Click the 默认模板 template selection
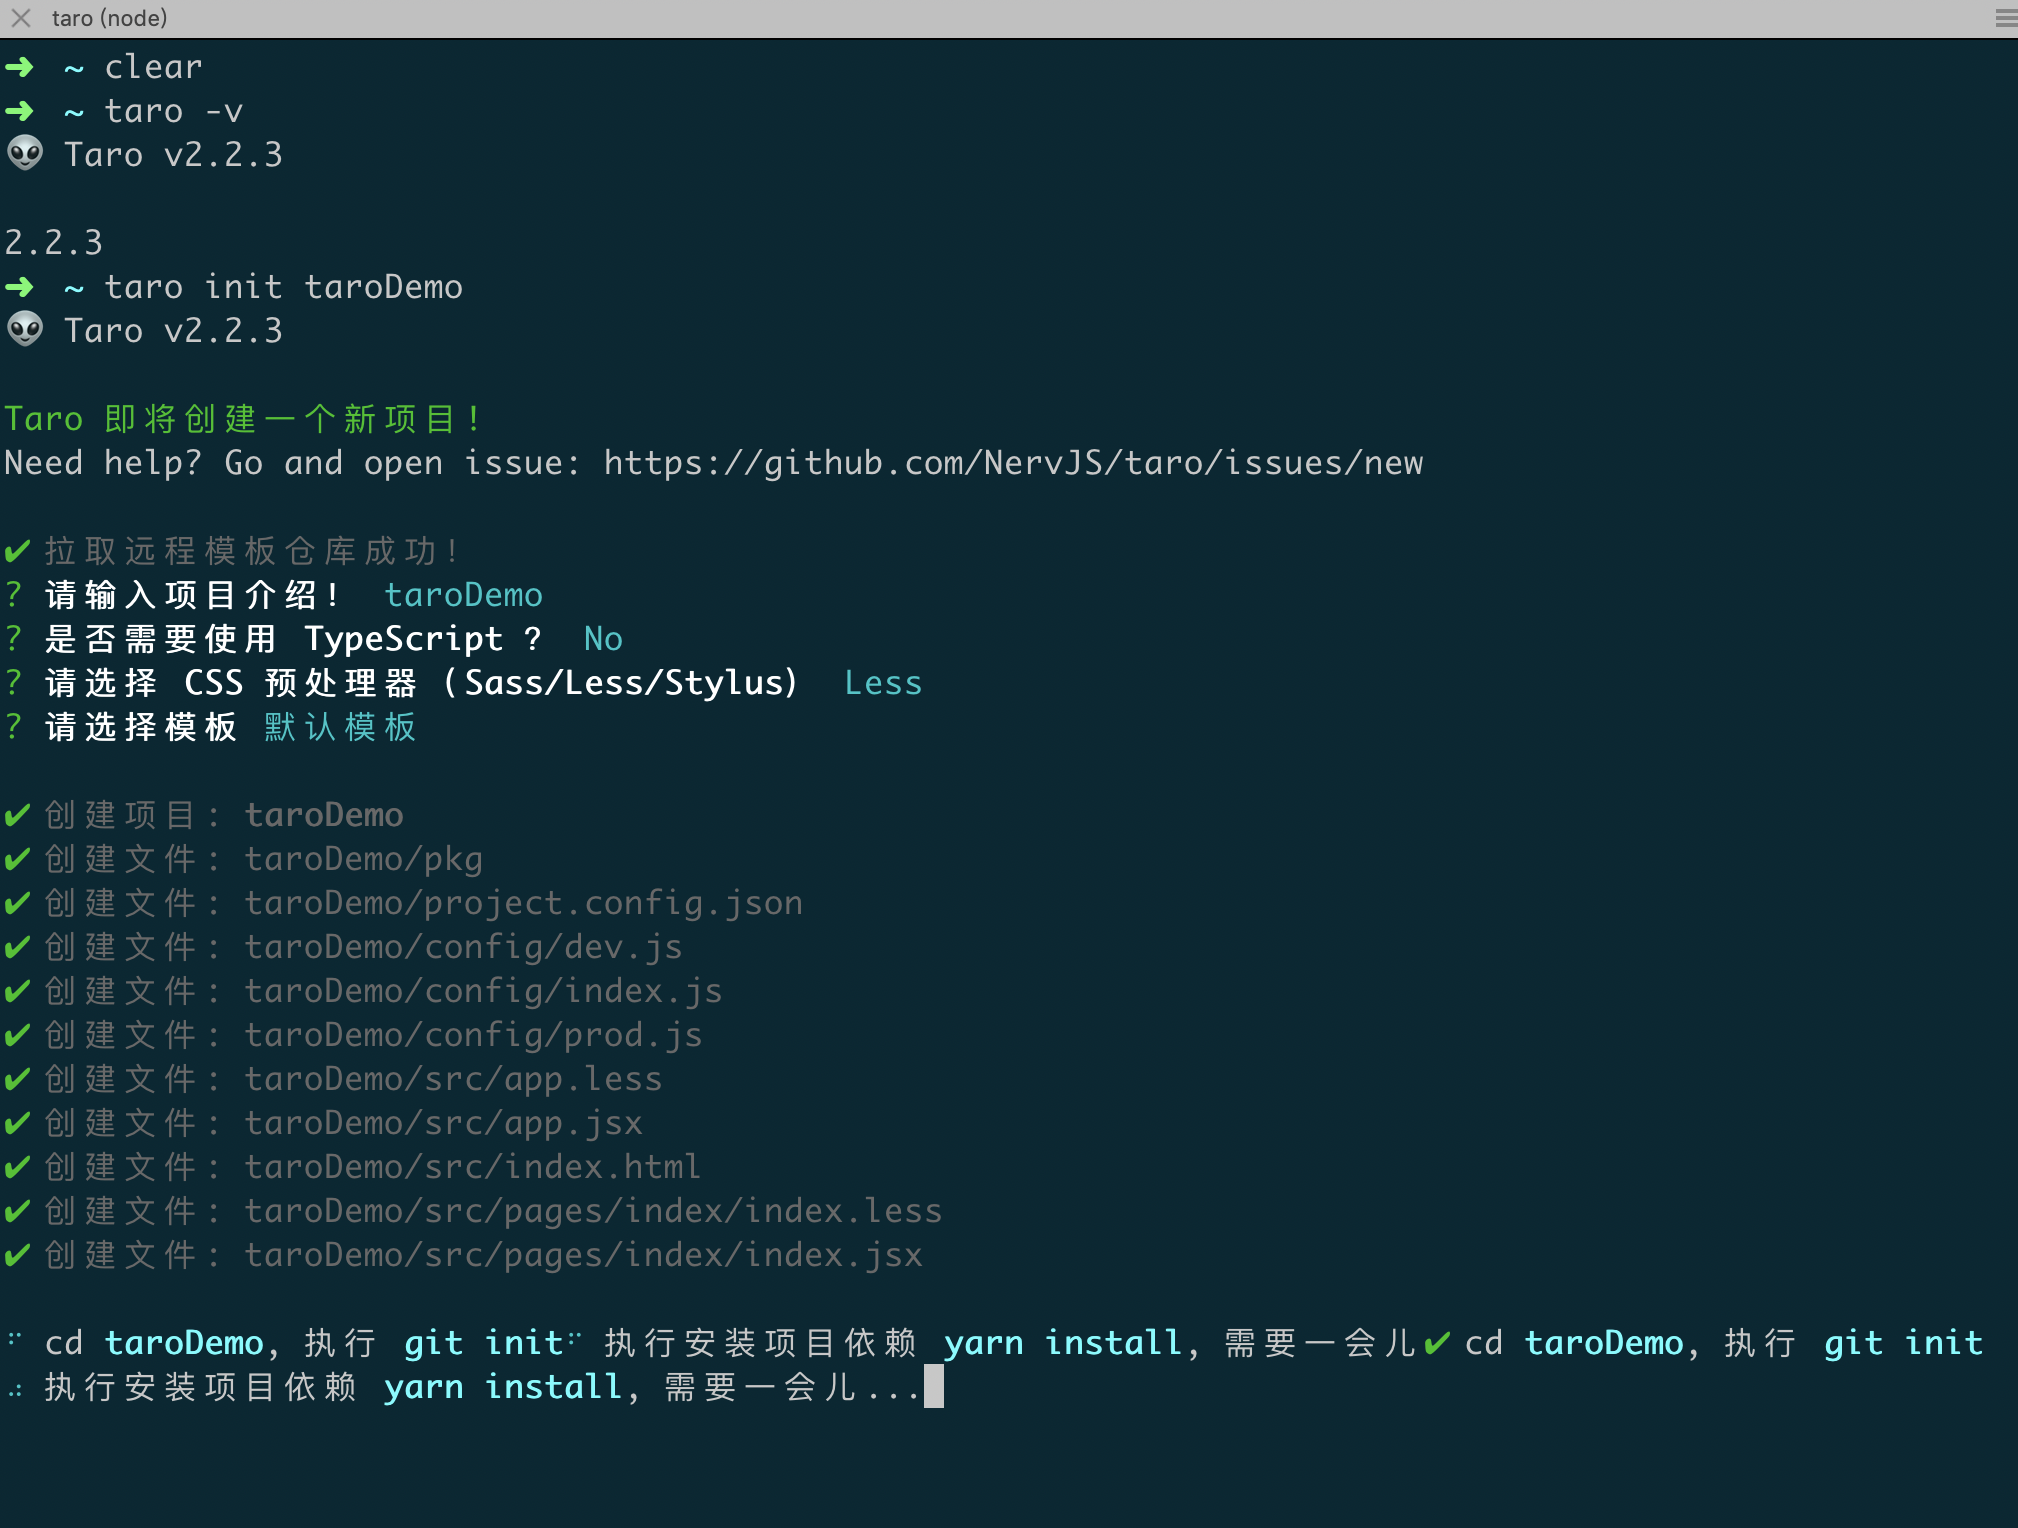The image size is (2018, 1528). tap(340, 727)
